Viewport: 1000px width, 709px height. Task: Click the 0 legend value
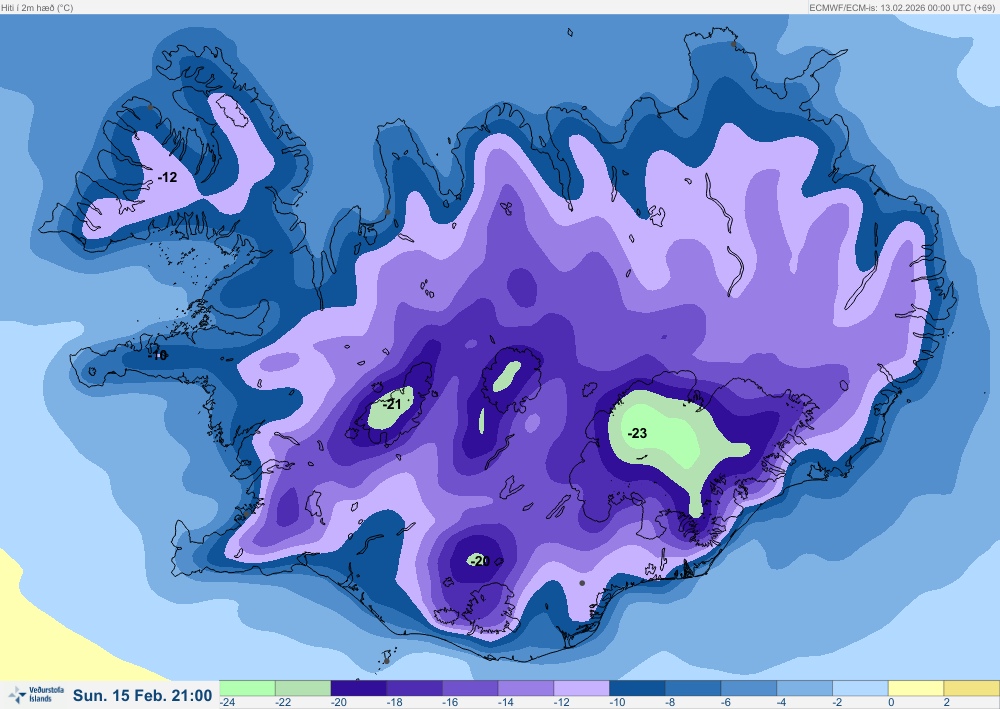click(x=892, y=703)
